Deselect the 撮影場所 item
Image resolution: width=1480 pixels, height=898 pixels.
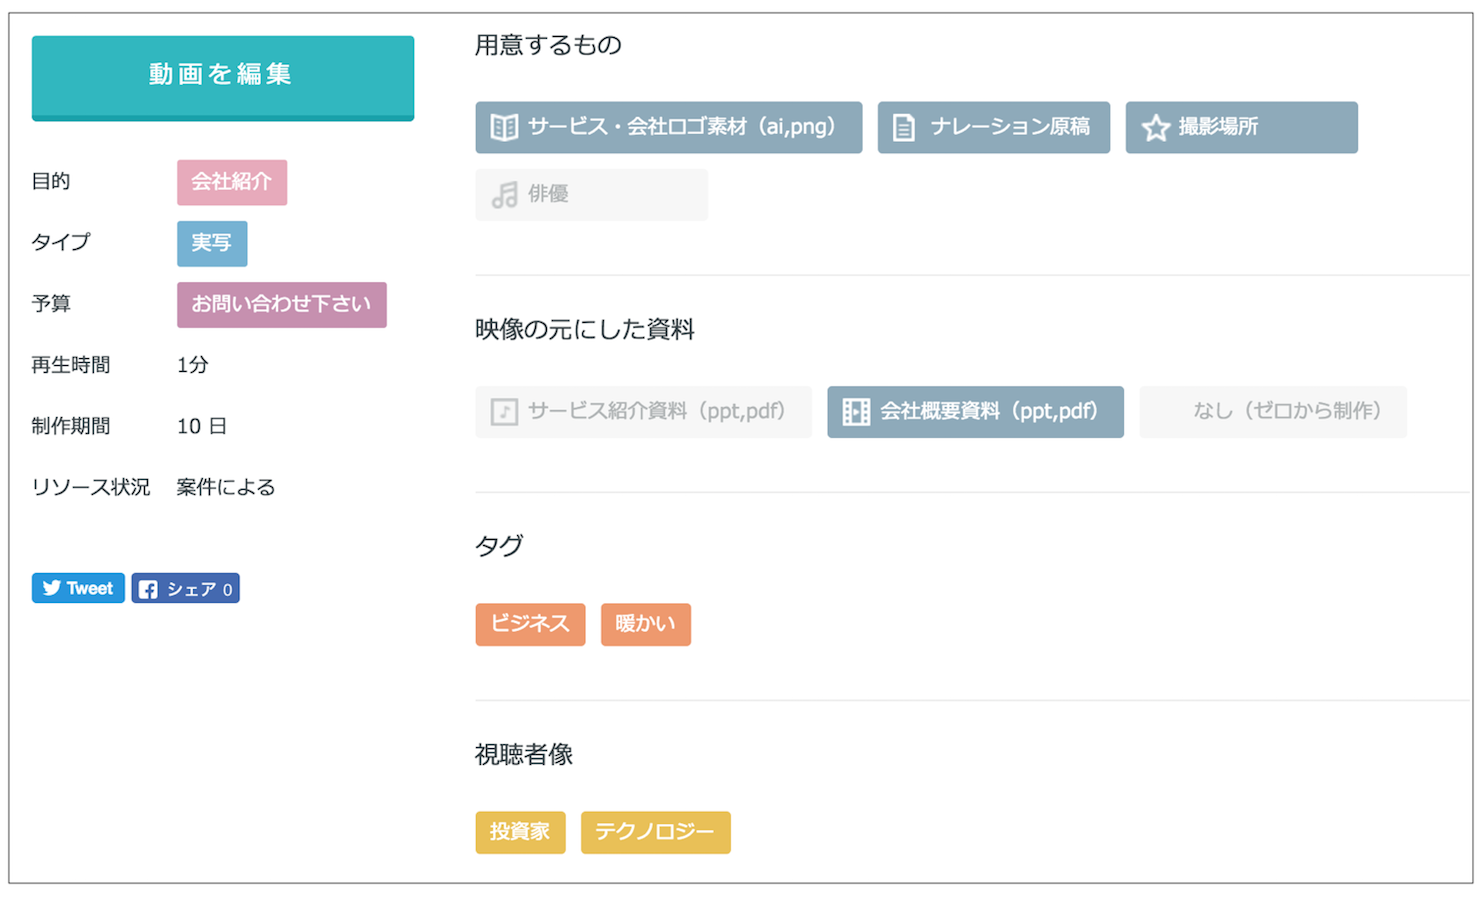(1241, 127)
